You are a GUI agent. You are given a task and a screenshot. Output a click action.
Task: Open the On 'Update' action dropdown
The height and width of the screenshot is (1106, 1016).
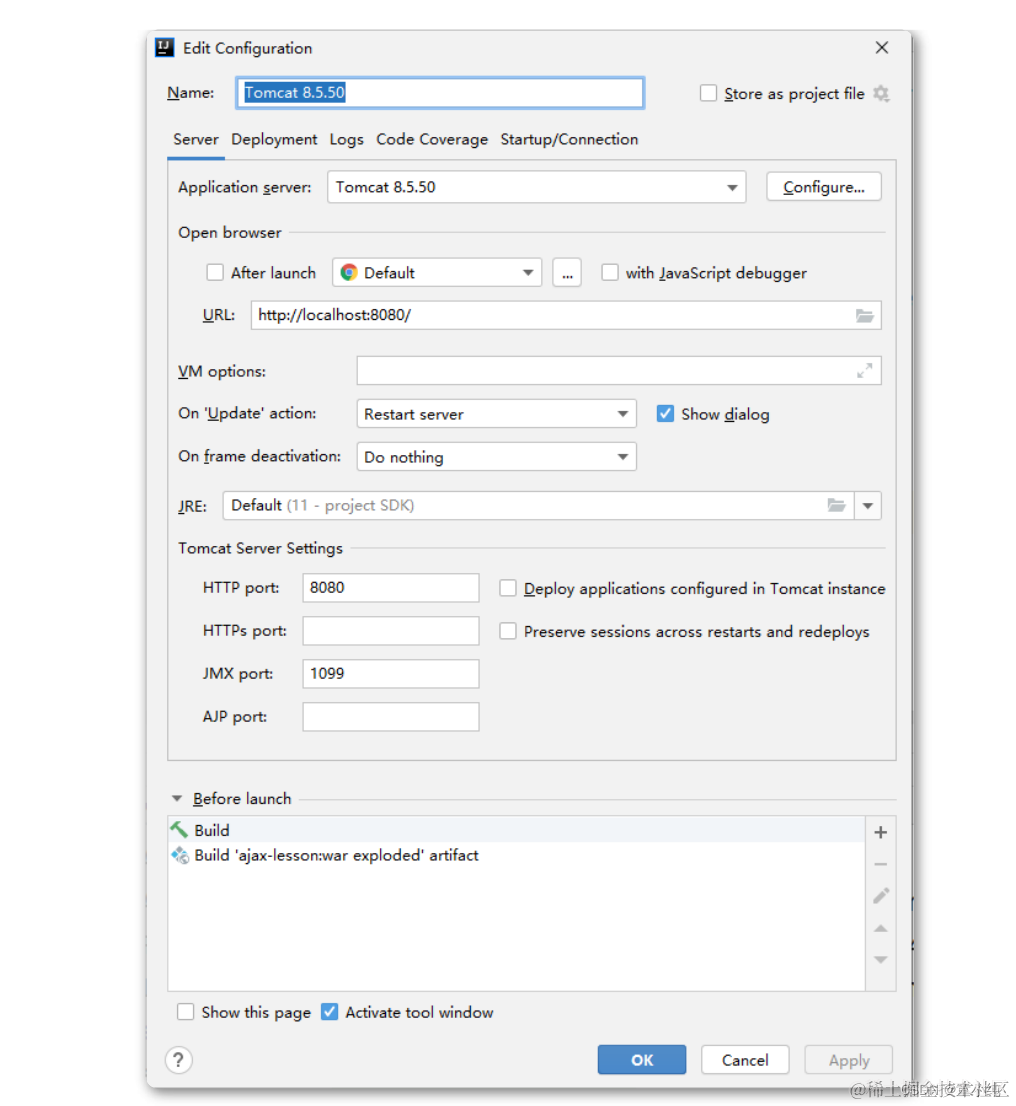(x=496, y=413)
